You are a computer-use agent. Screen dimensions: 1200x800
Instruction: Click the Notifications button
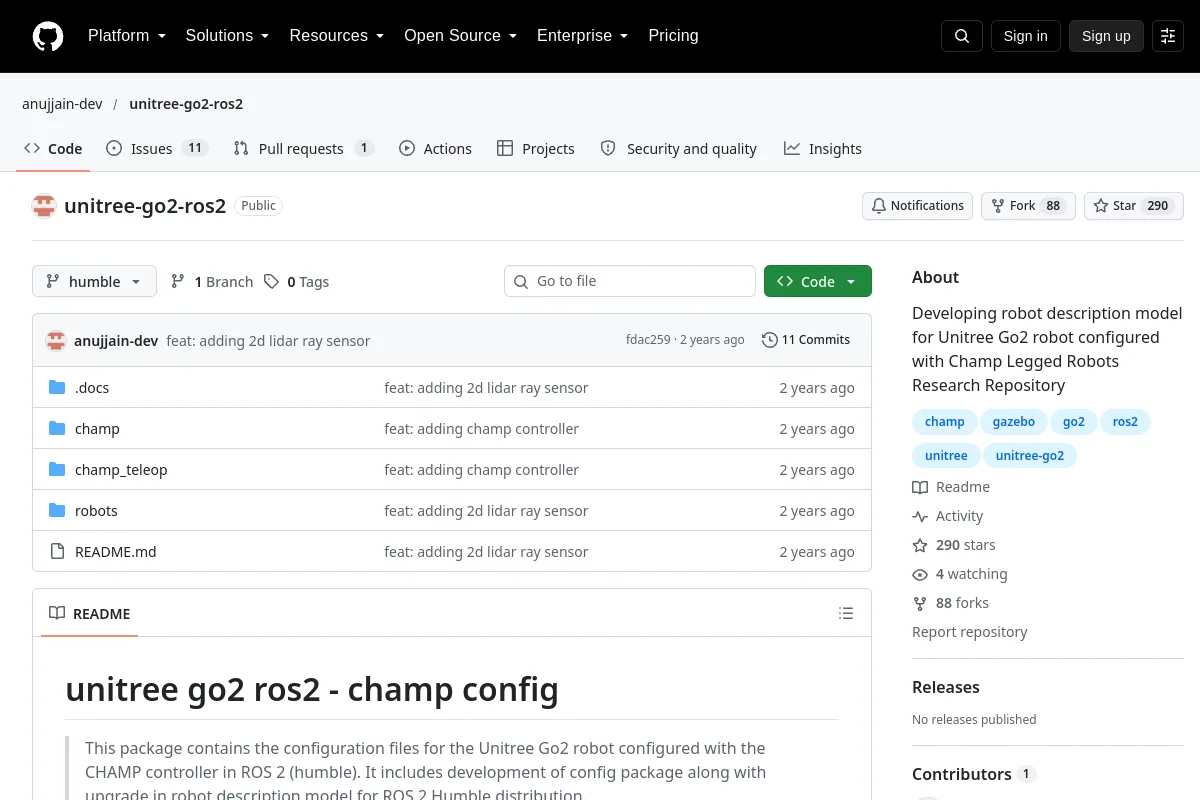917,206
